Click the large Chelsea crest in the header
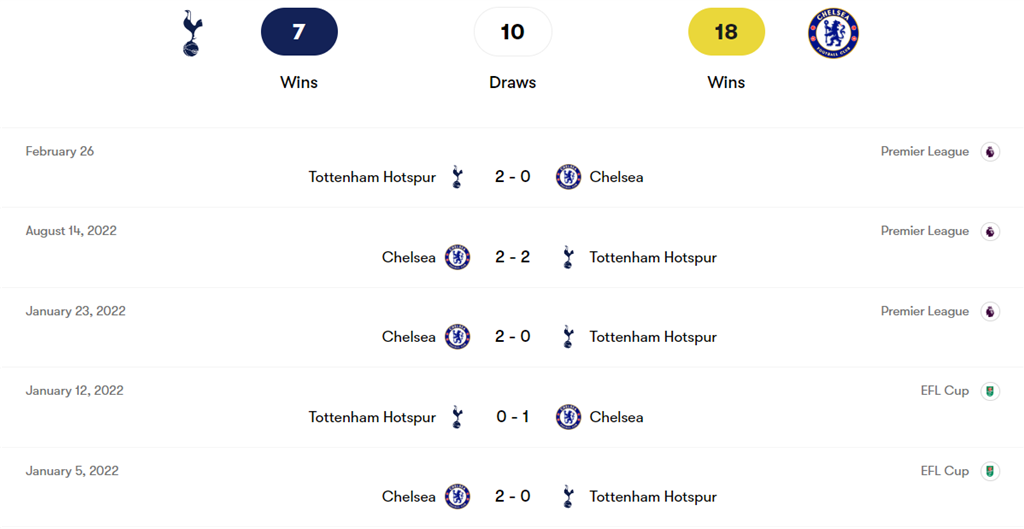 click(x=833, y=33)
